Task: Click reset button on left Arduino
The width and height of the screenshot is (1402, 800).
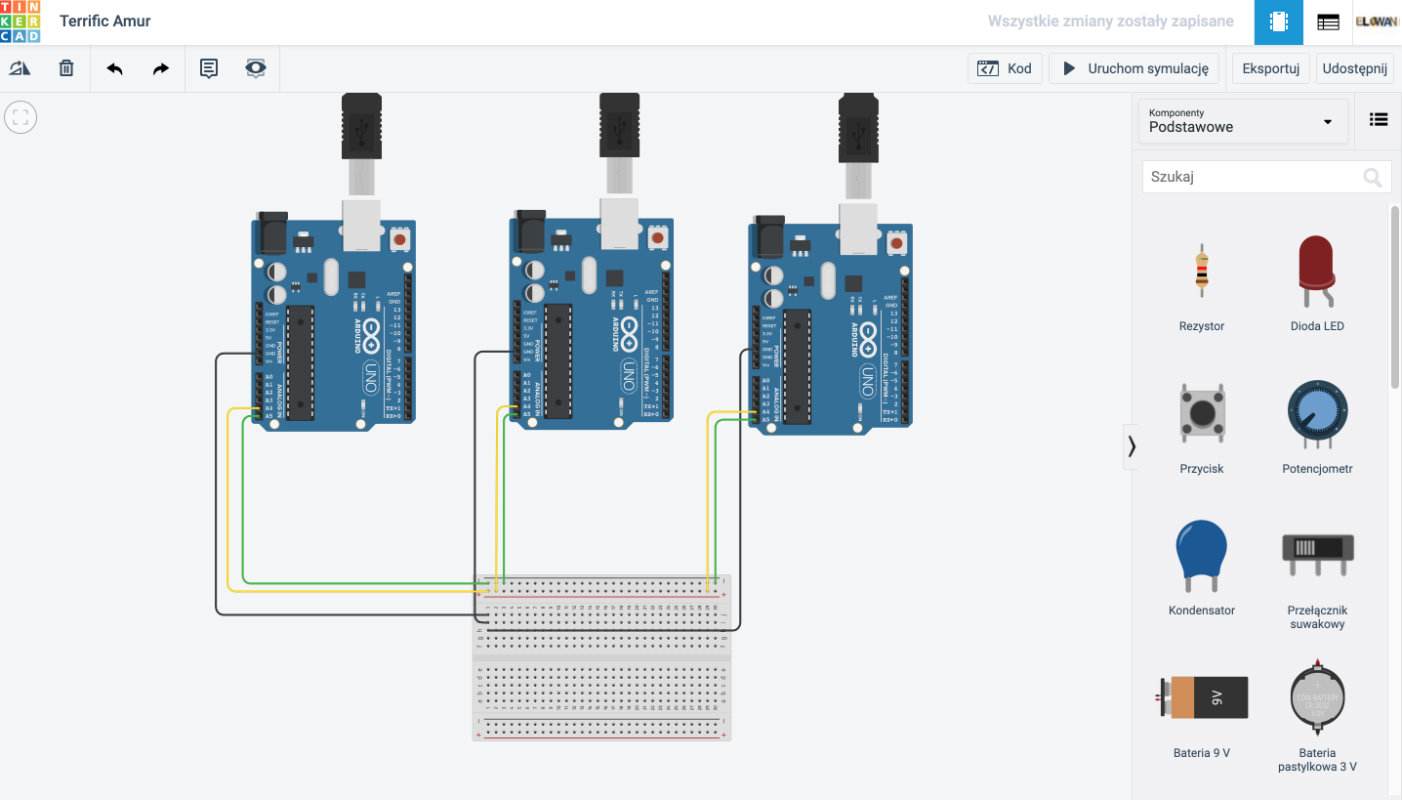Action: 400,238
